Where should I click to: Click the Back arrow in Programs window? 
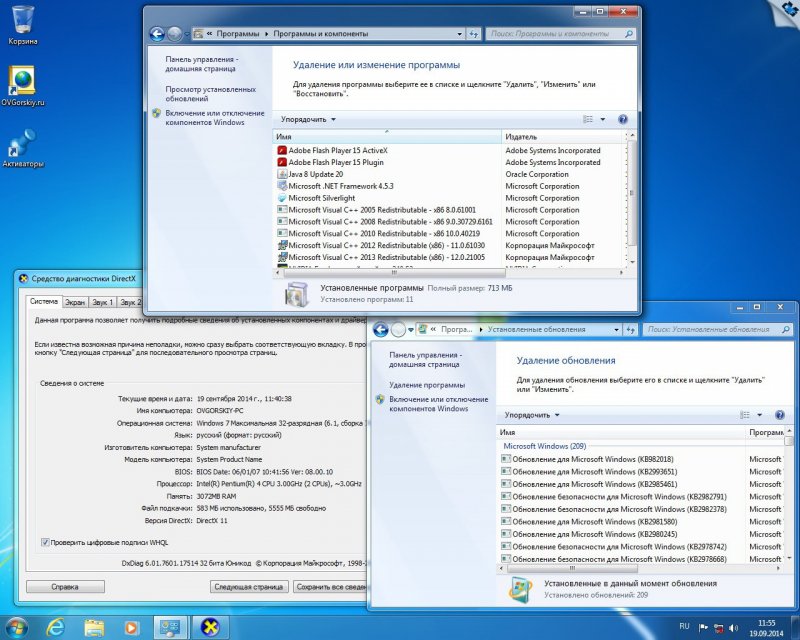pyautogui.click(x=157, y=34)
